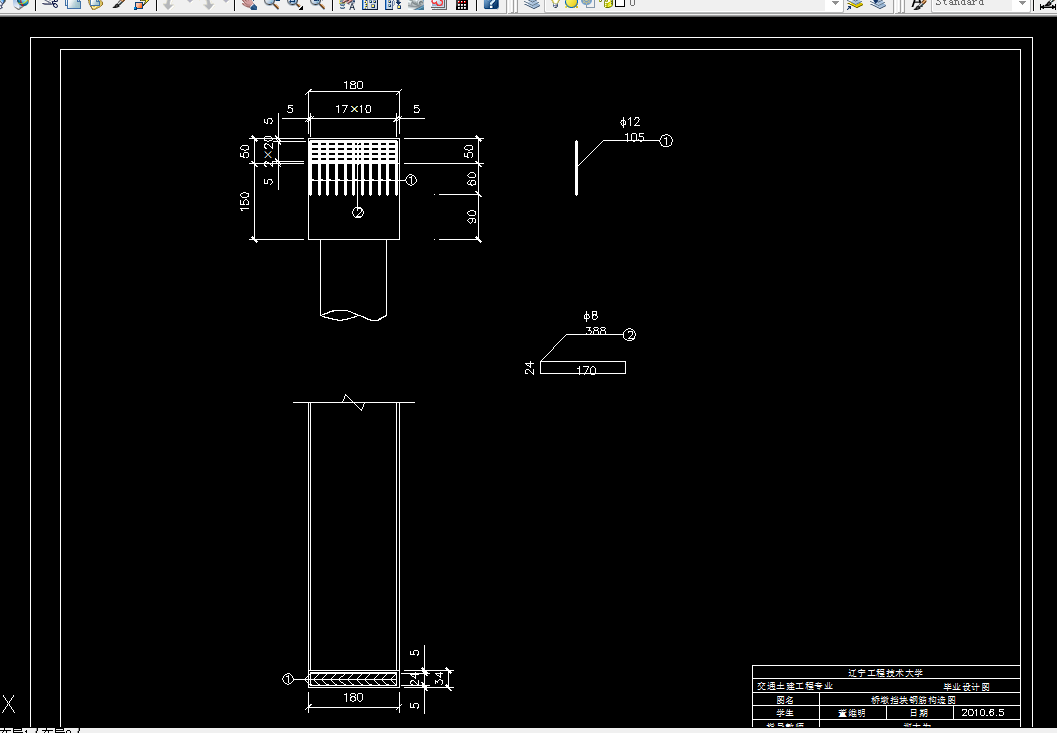Open the Zoom Window flyout tool

click(x=295, y=4)
